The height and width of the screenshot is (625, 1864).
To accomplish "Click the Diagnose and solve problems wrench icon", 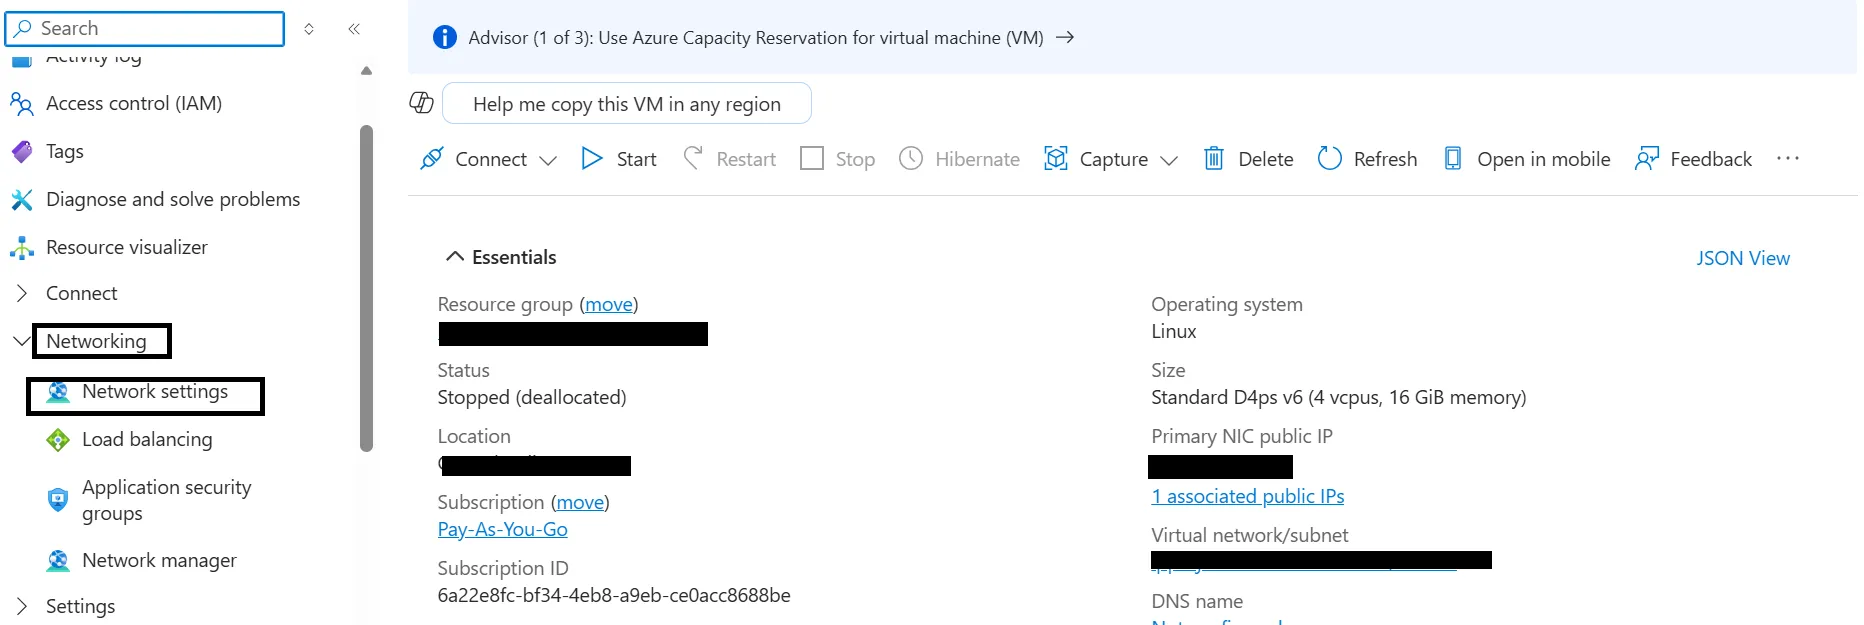I will click(x=21, y=199).
